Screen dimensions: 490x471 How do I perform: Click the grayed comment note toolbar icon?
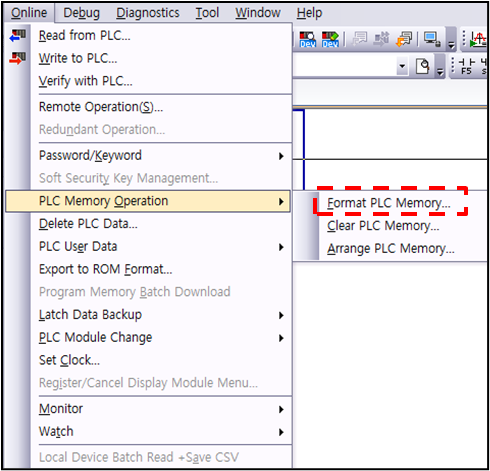[360, 39]
